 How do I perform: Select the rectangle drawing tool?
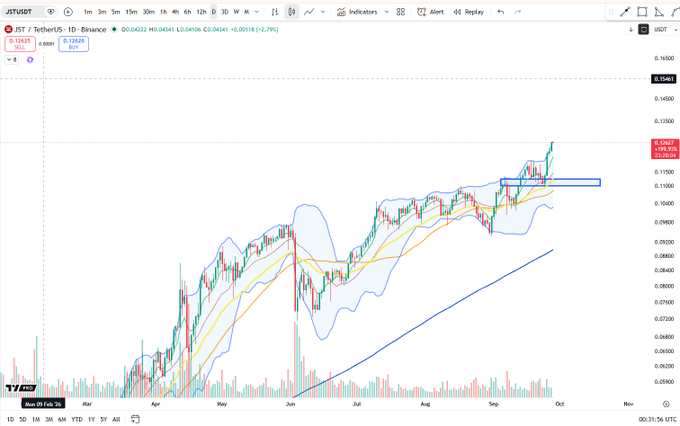642,12
